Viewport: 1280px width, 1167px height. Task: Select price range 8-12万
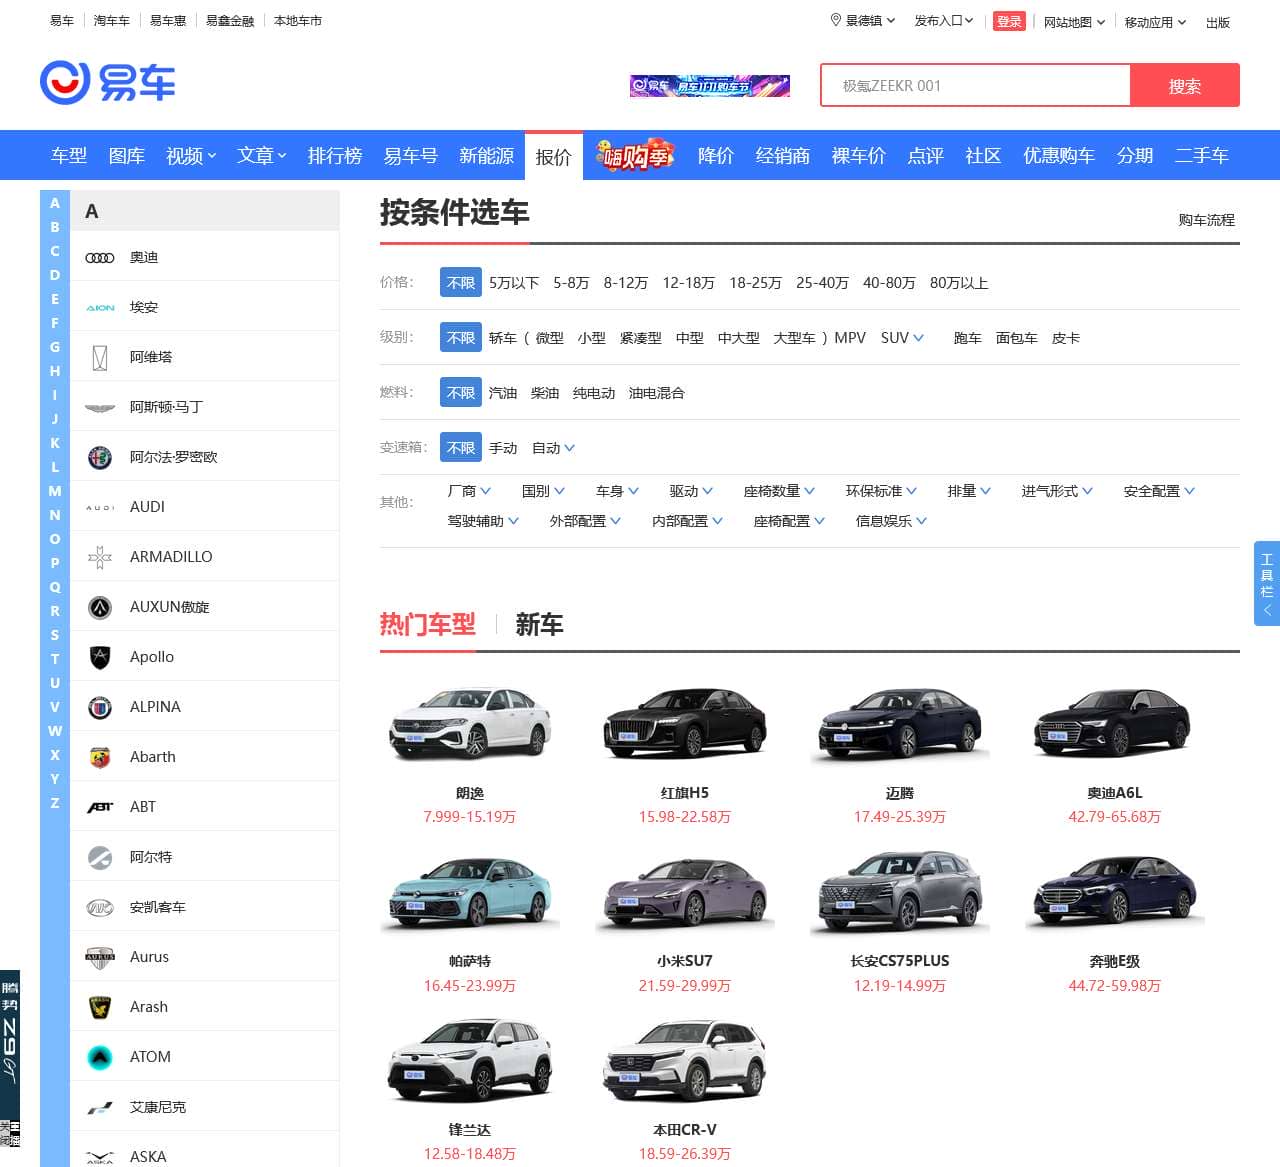point(626,283)
